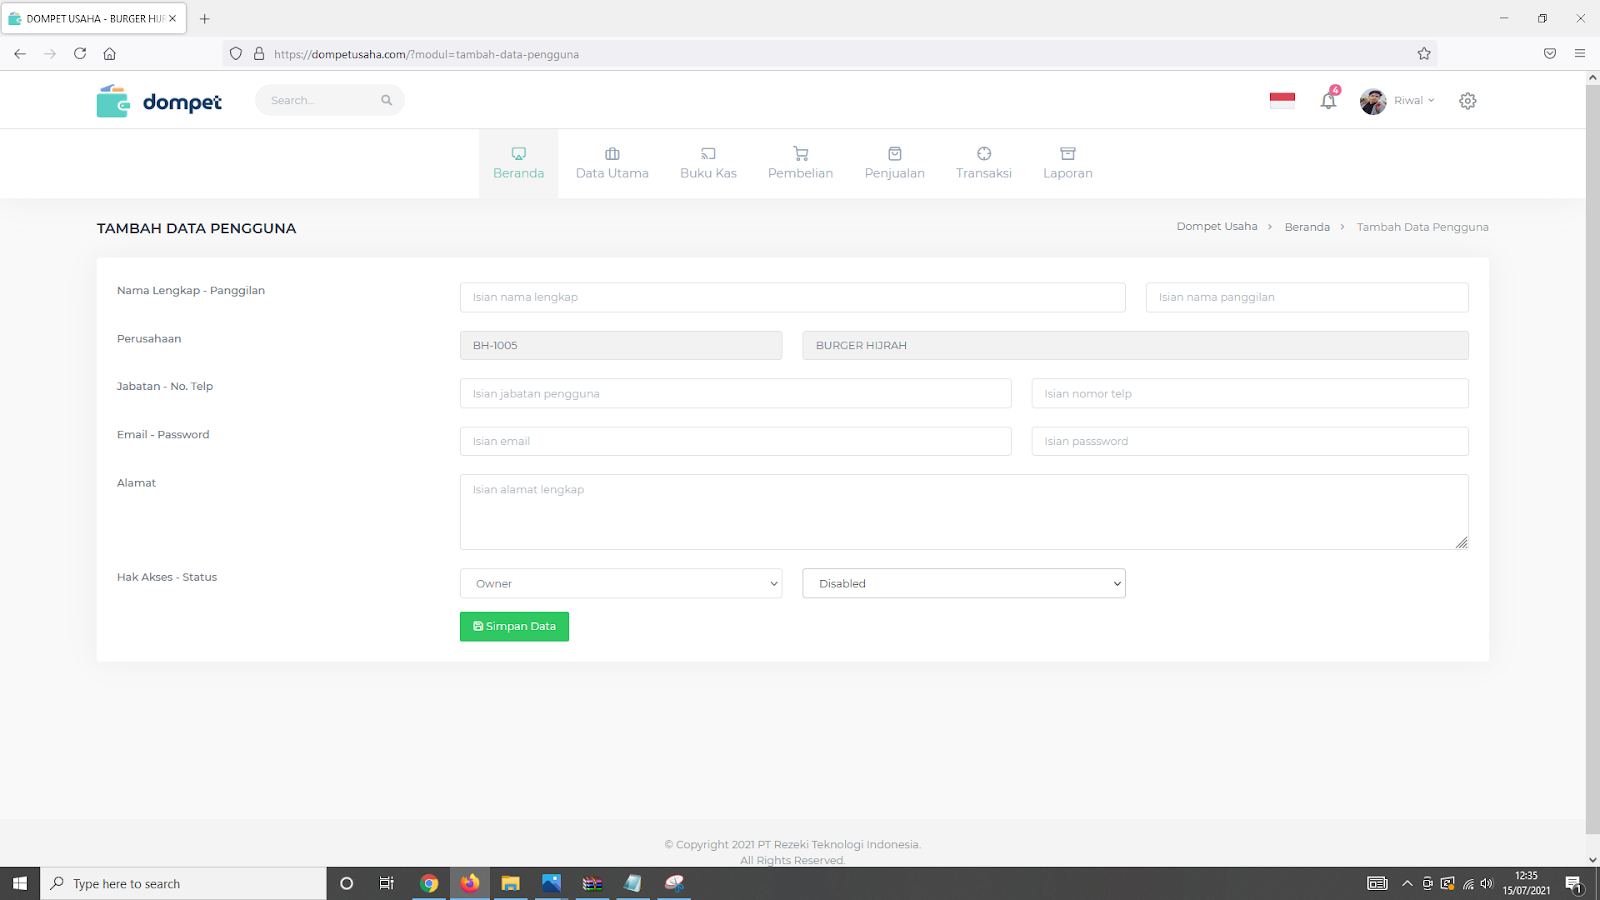The image size is (1600, 900).
Task: Follow the Beranda breadcrumb link
Action: (x=1307, y=227)
